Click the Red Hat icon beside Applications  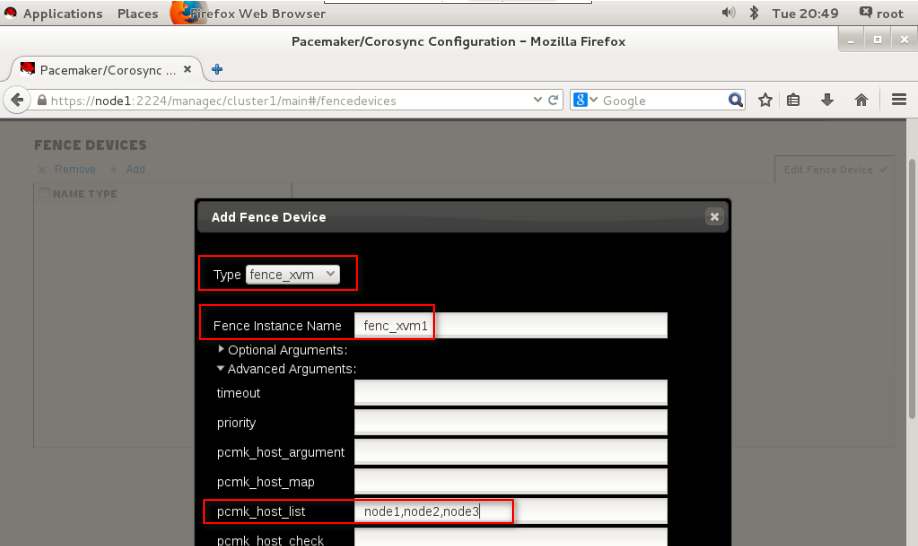point(11,13)
